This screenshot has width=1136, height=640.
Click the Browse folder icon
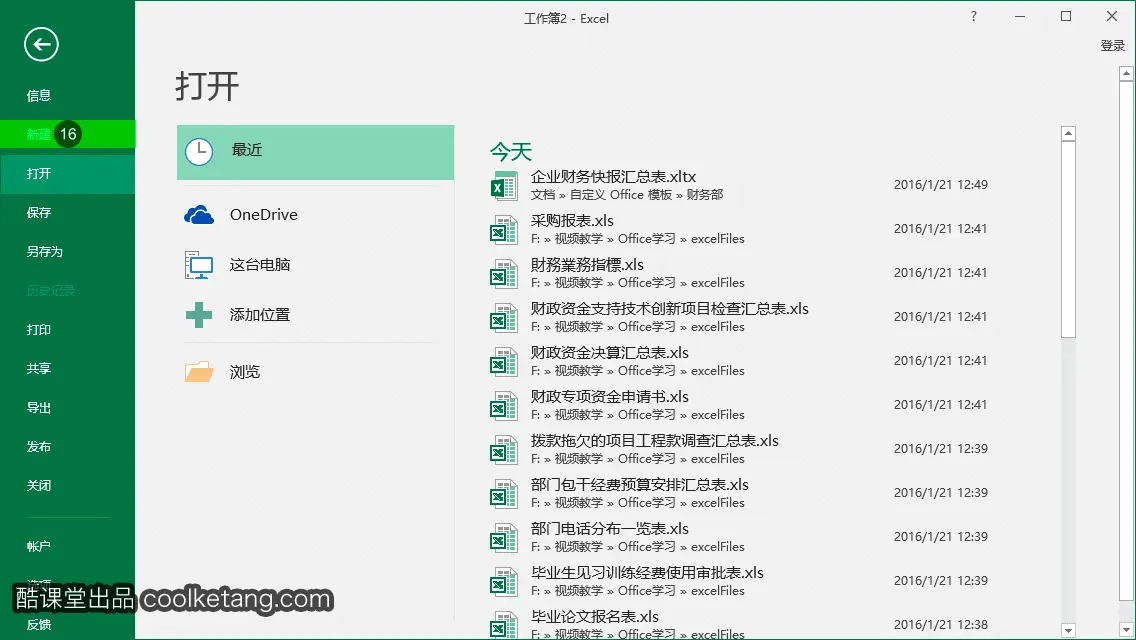199,372
